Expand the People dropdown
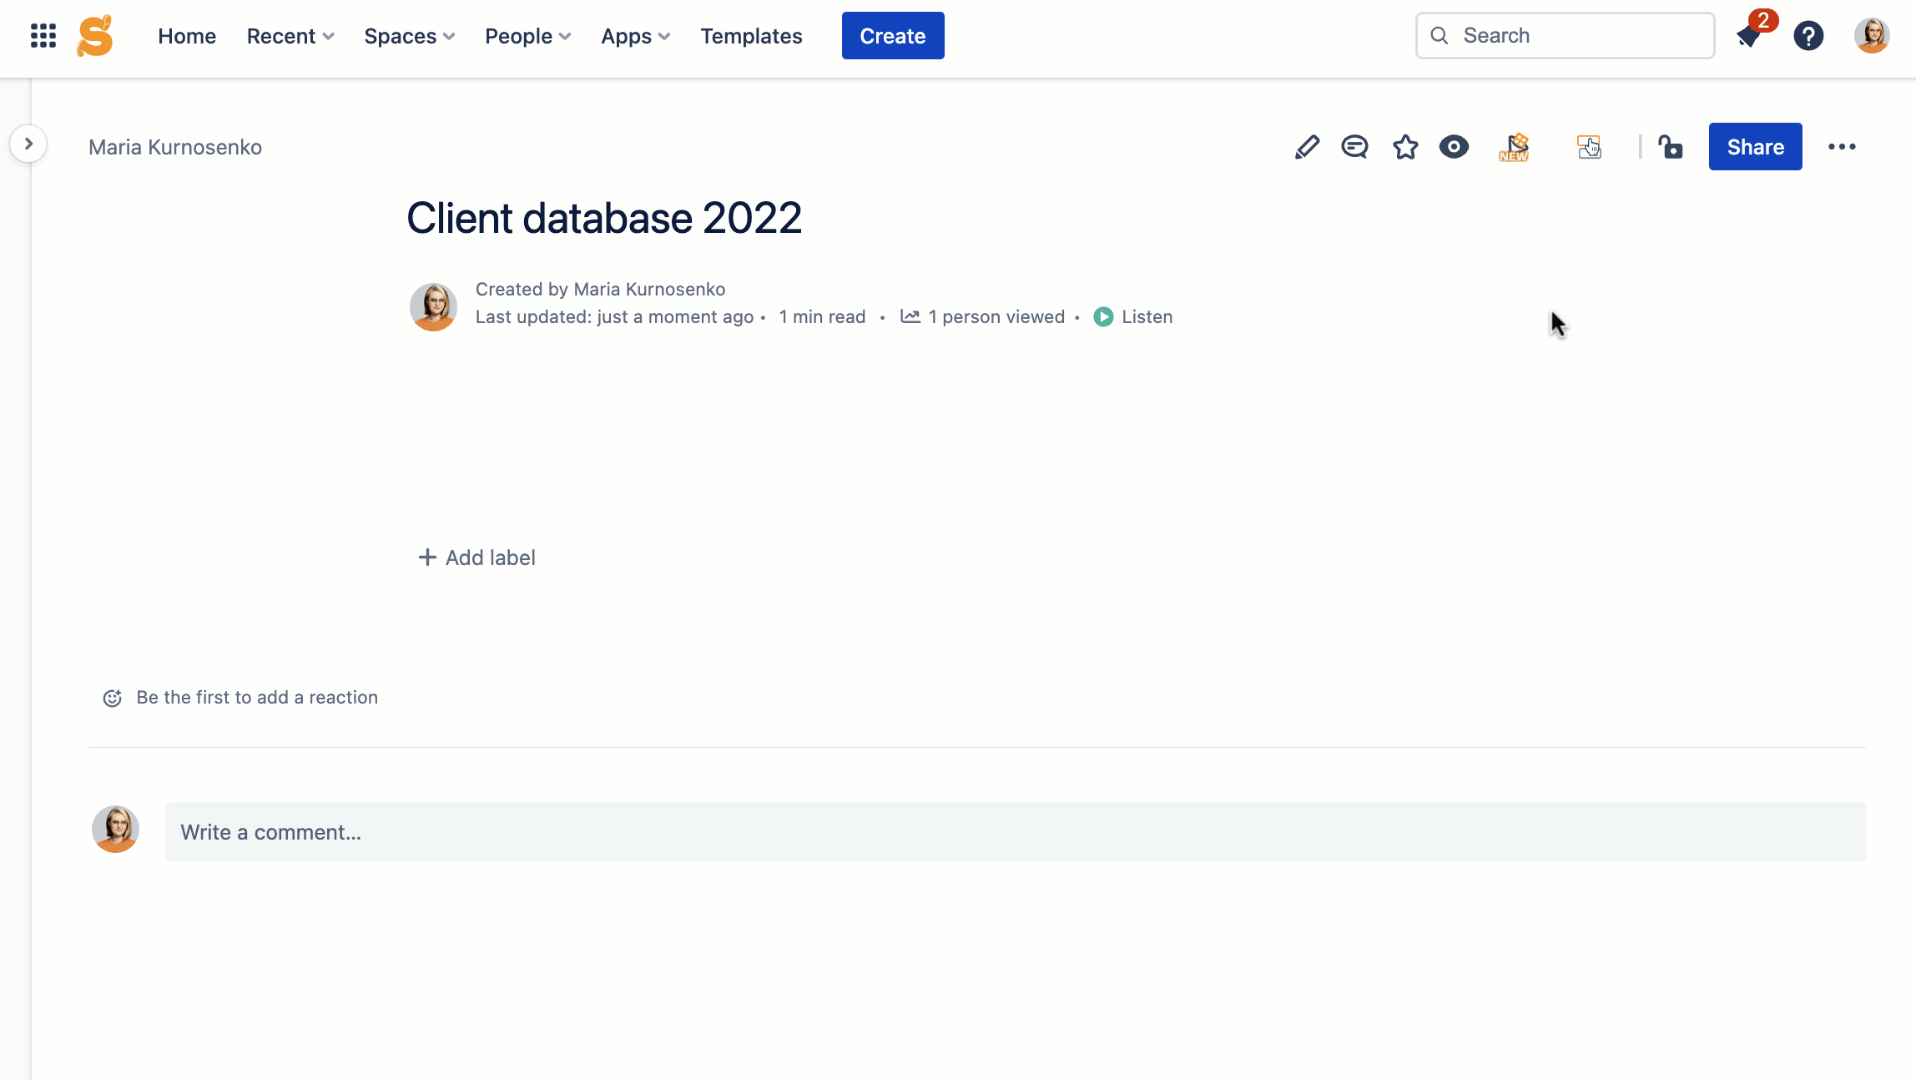1916x1080 pixels. click(528, 36)
